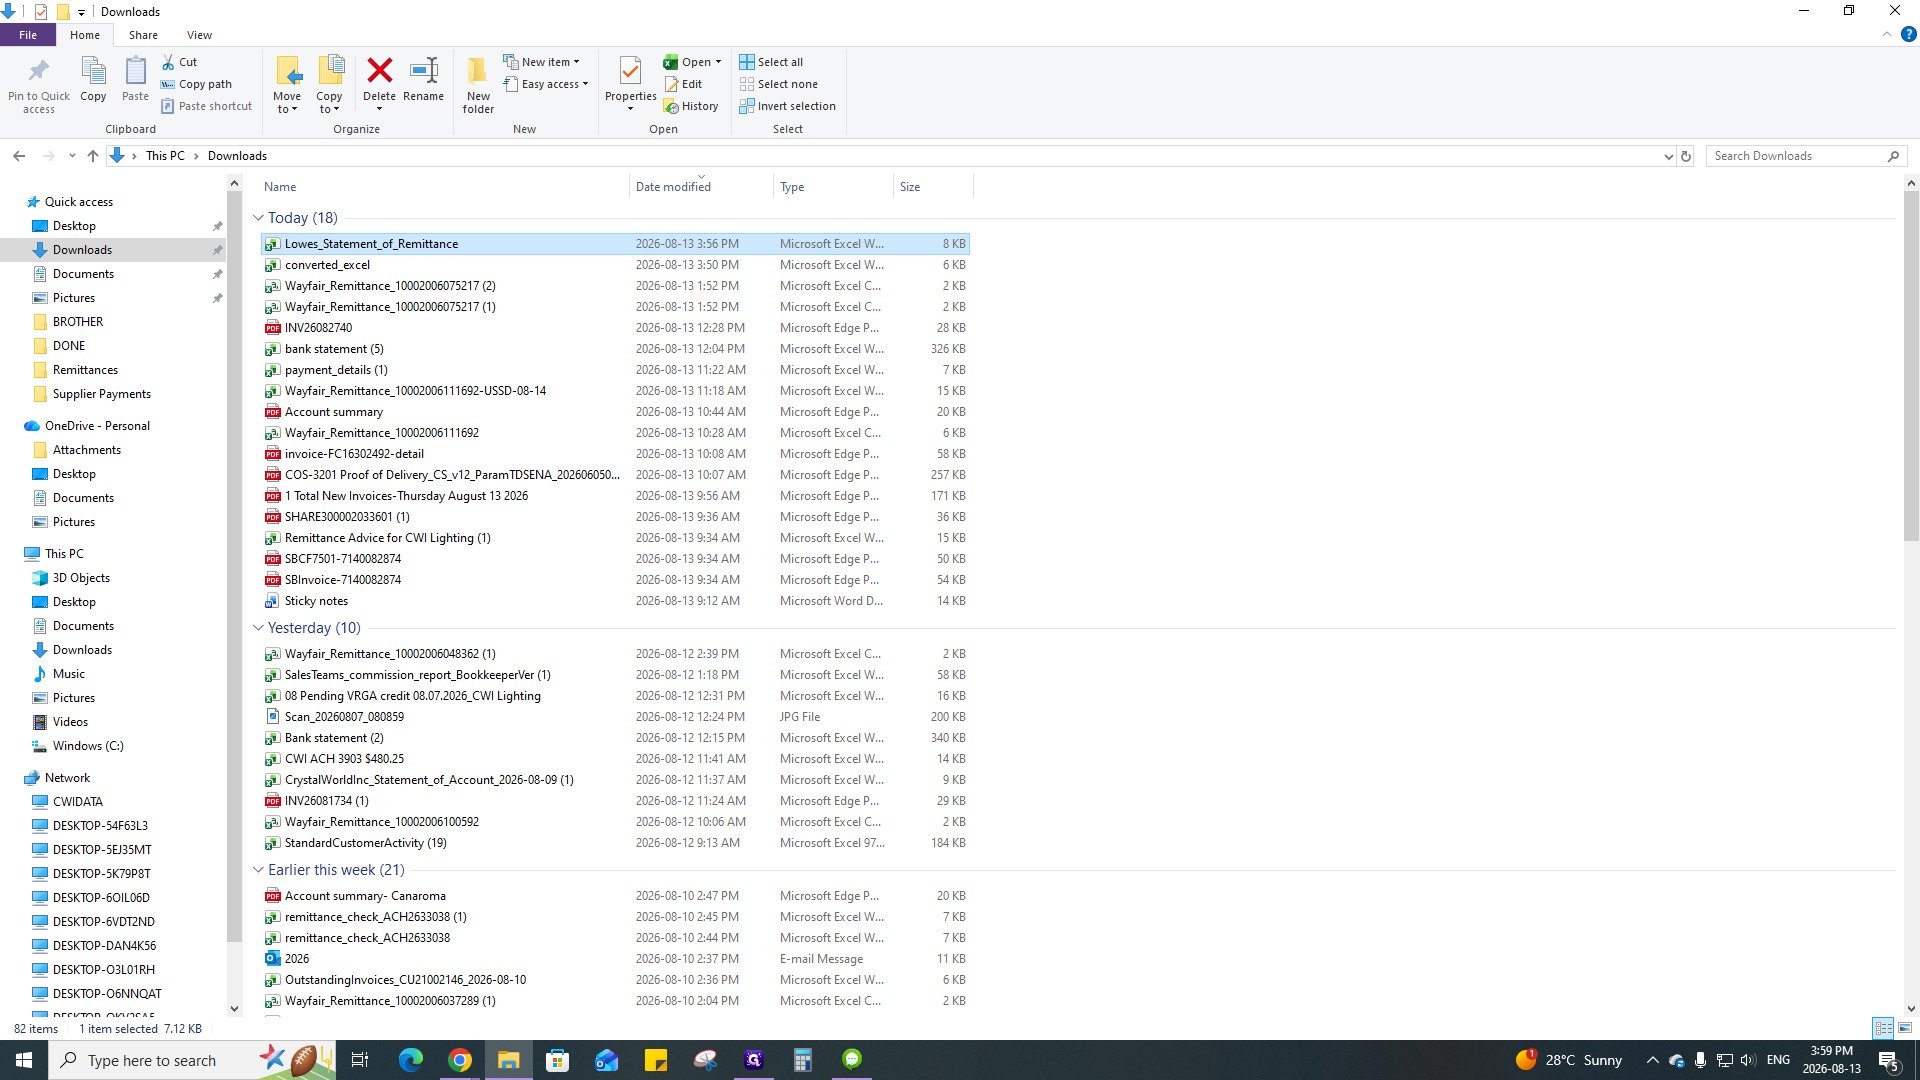
Task: Click Paste shortcut in Clipboard group
Action: point(206,106)
